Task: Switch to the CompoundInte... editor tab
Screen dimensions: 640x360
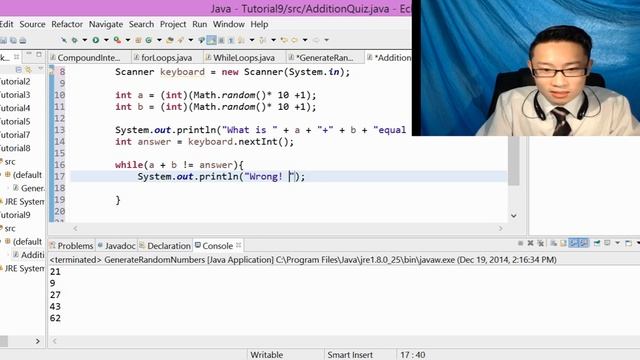Action: 89,58
